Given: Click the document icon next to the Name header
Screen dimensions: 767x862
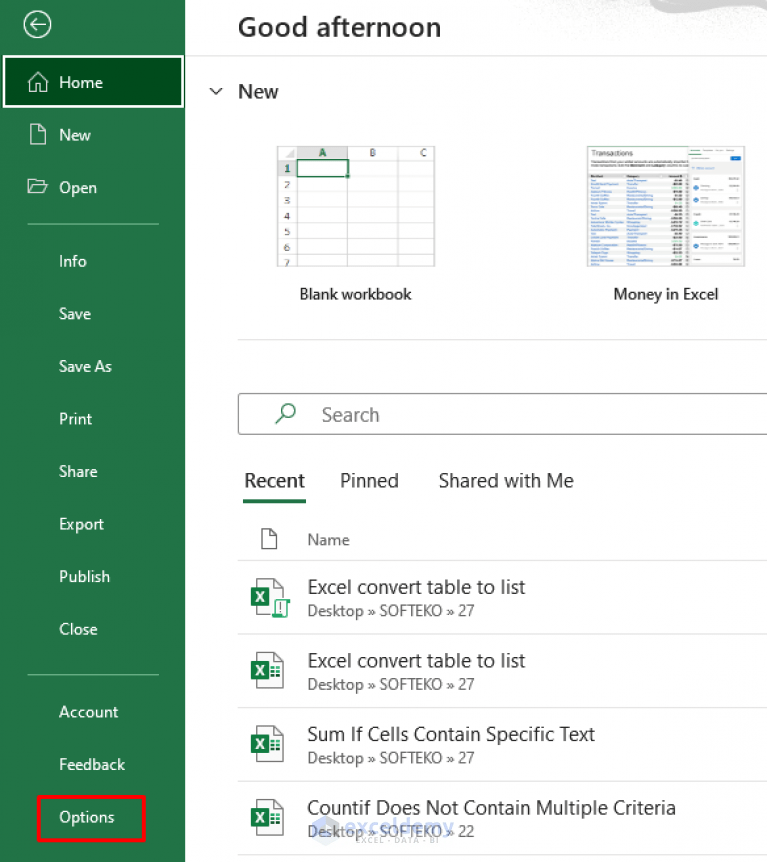Looking at the screenshot, I should [x=269, y=539].
